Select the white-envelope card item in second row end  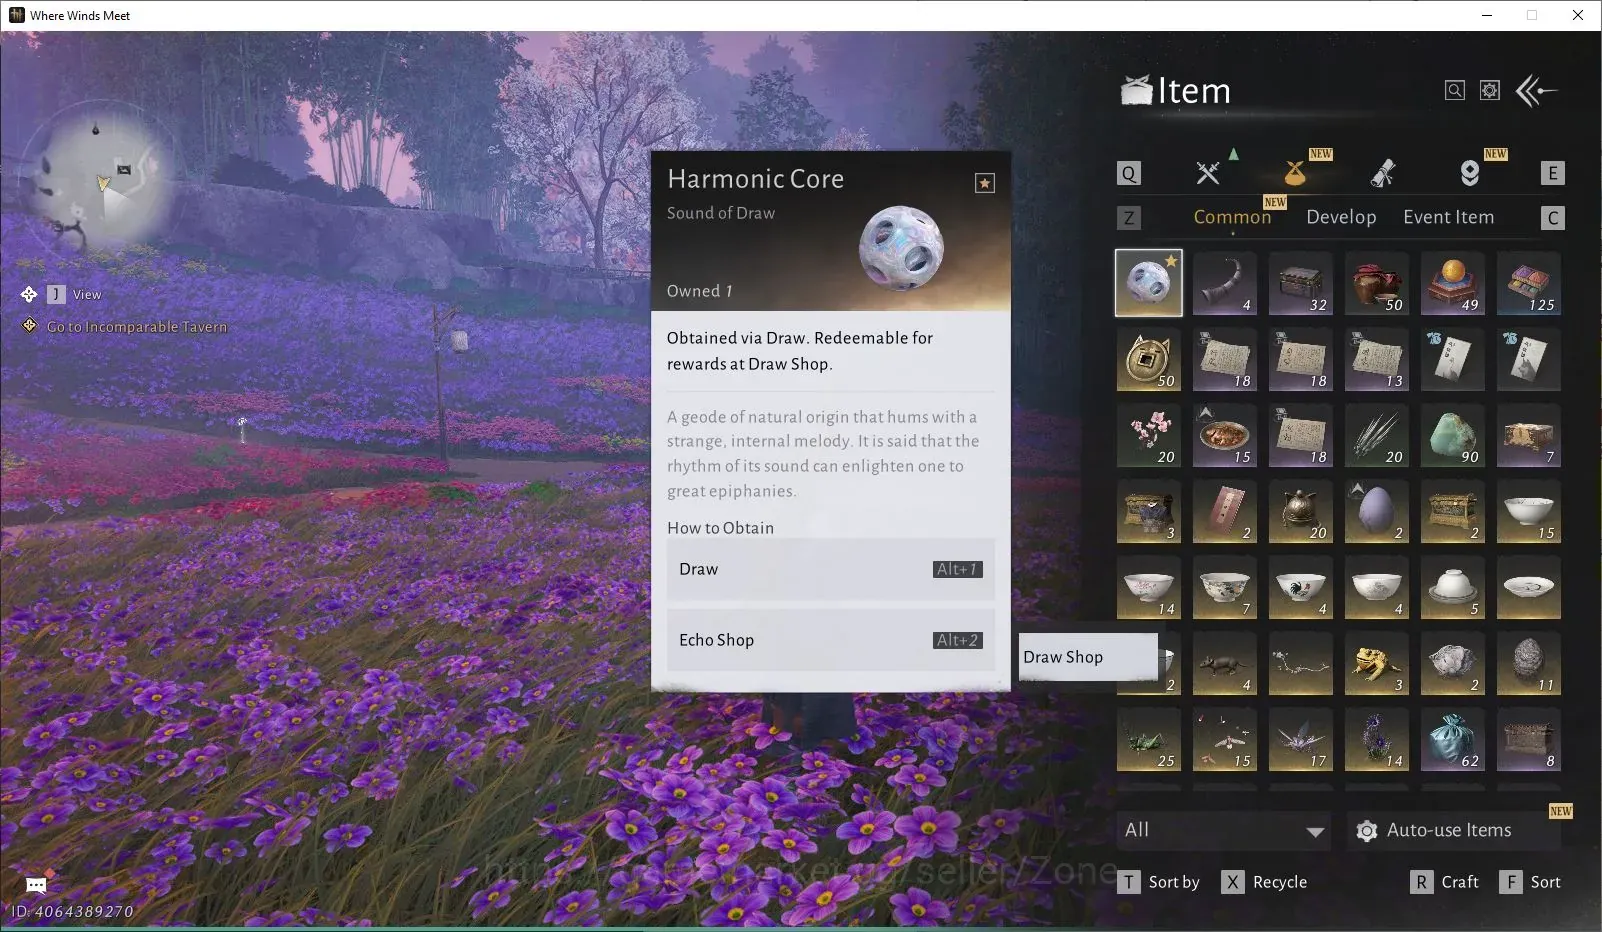coord(1529,359)
